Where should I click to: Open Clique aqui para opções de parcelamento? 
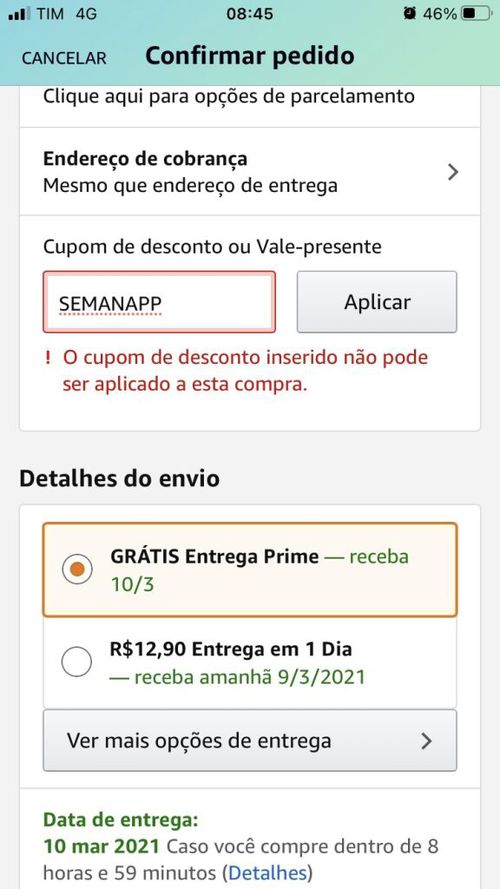[228, 96]
